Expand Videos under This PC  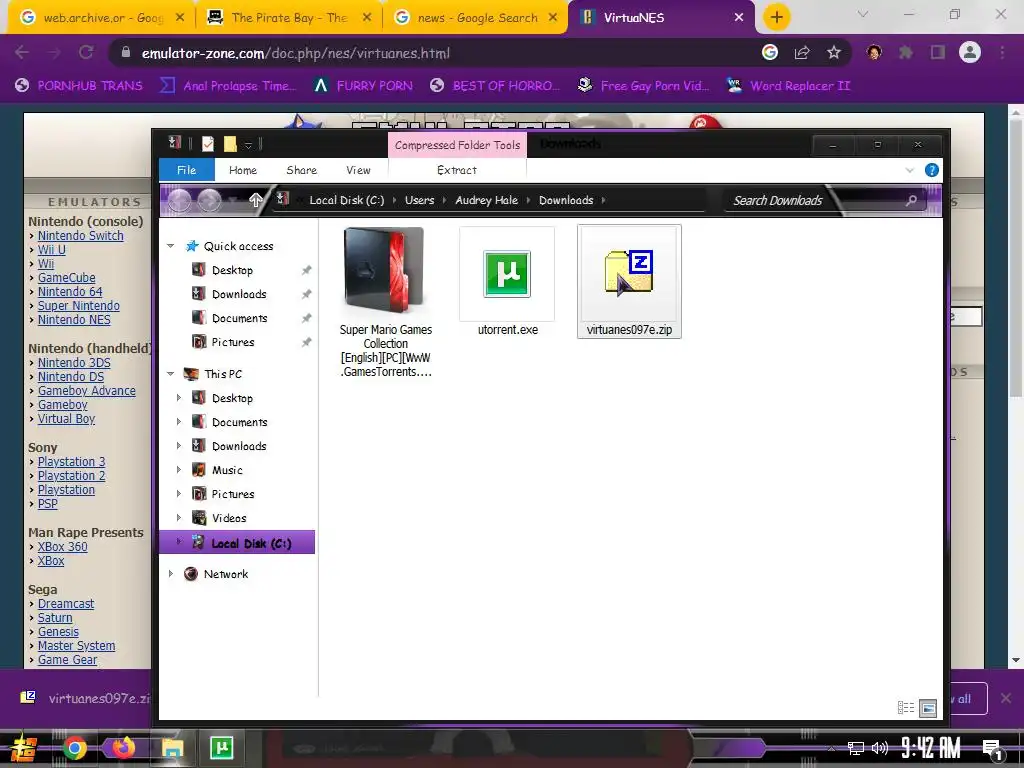(179, 518)
